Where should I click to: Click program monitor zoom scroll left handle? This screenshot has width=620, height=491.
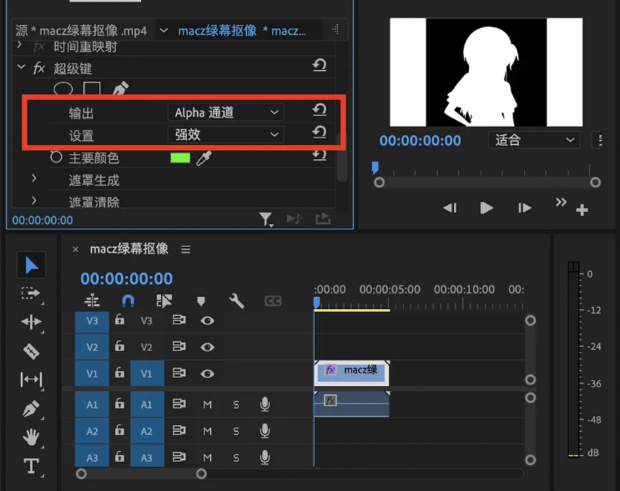click(379, 182)
